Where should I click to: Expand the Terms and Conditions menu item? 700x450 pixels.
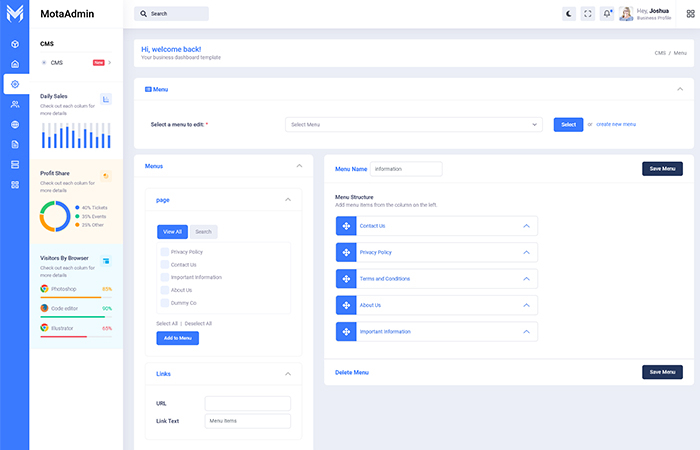click(526, 279)
